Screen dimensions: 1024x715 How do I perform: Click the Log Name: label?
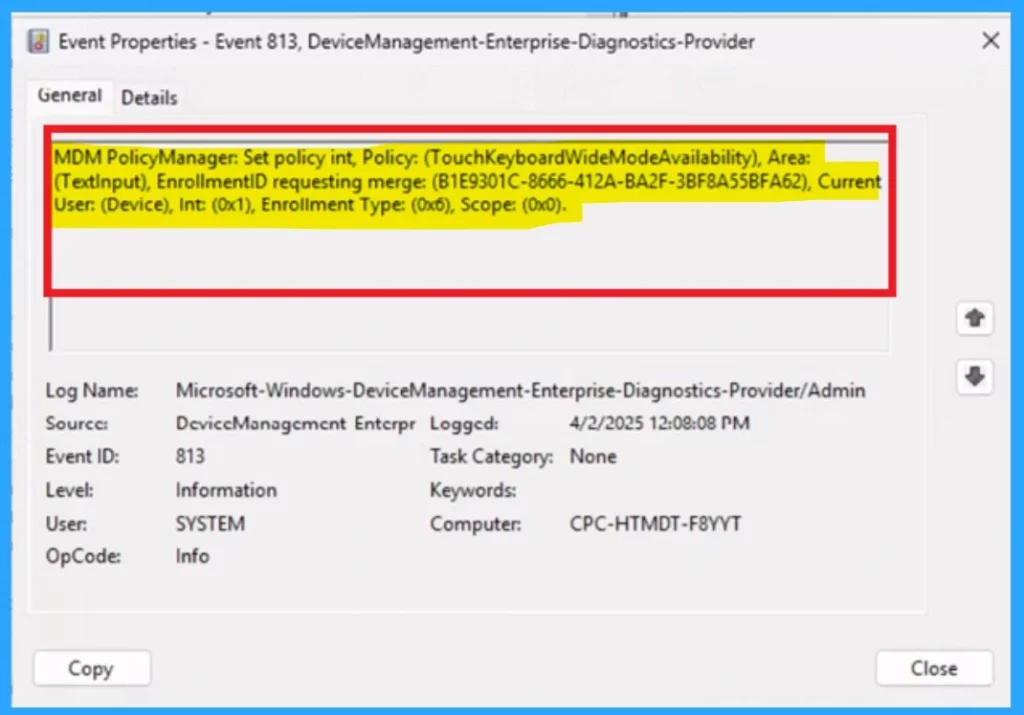(x=91, y=390)
